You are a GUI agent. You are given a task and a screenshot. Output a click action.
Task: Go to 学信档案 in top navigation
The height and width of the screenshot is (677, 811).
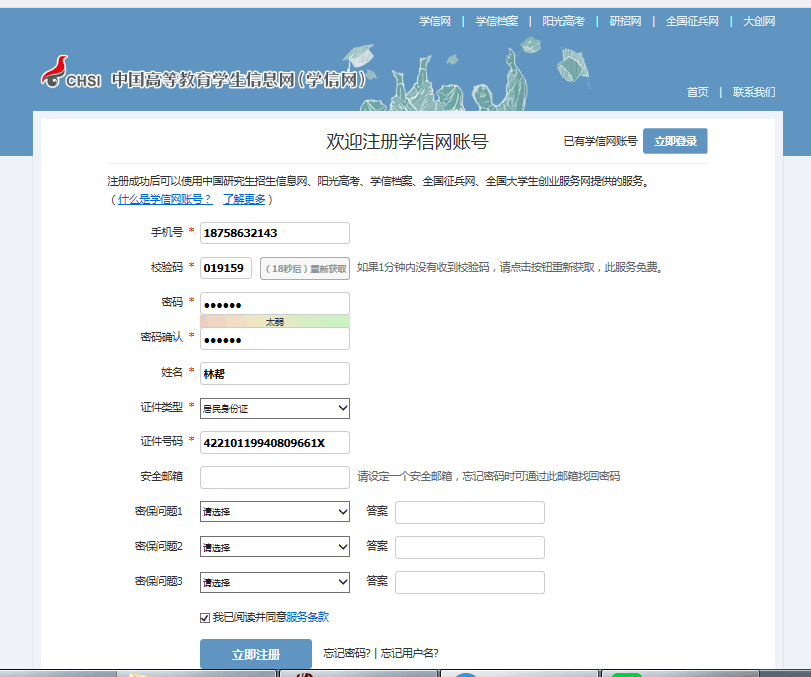(x=496, y=21)
